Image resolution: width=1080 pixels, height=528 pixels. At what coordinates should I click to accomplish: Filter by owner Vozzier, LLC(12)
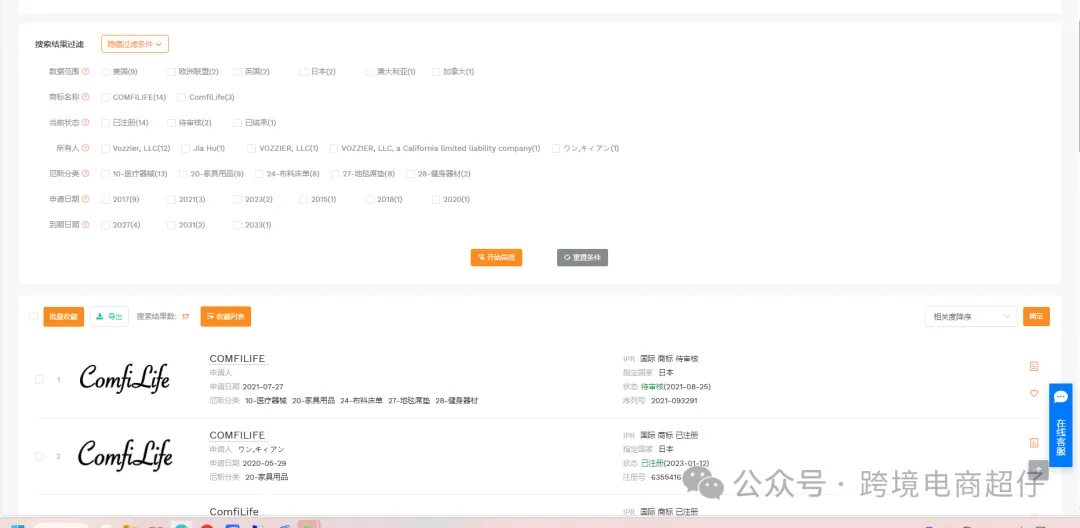105,148
